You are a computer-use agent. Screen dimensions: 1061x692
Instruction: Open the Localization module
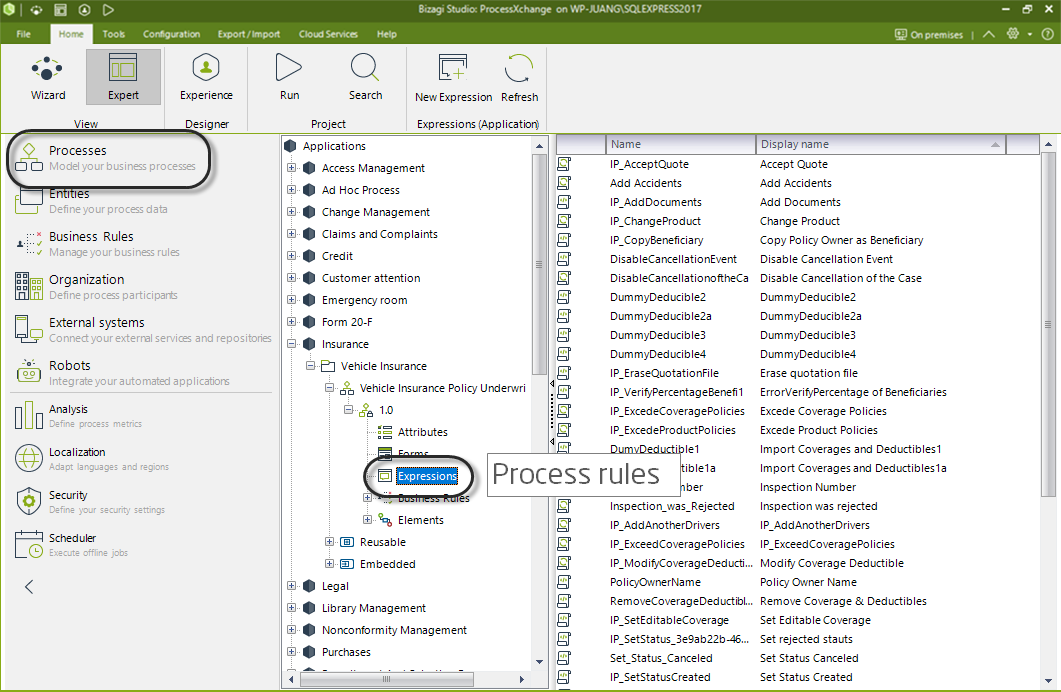91,459
